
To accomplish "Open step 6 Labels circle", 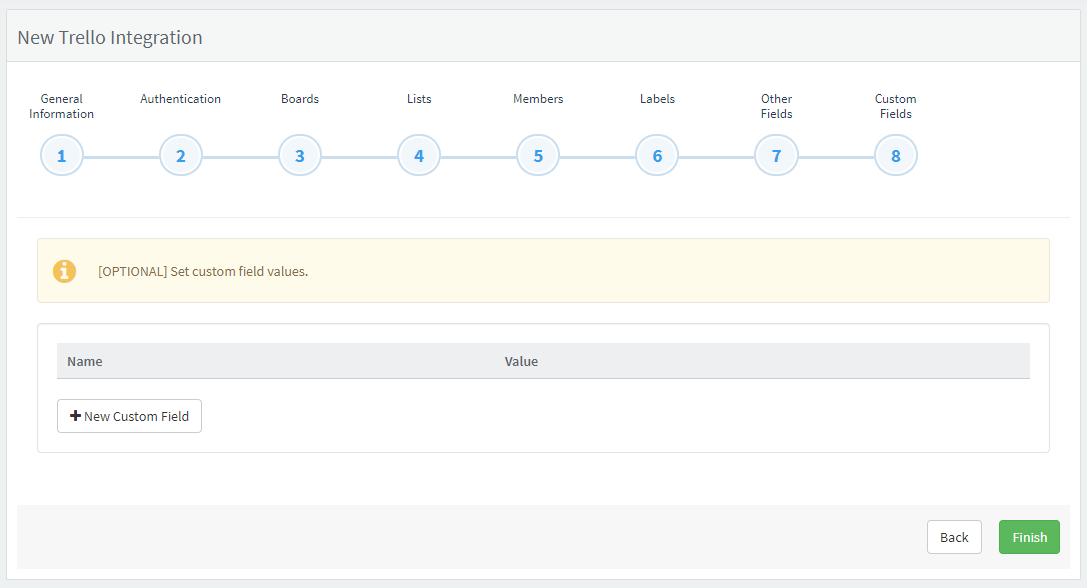I will tap(657, 155).
